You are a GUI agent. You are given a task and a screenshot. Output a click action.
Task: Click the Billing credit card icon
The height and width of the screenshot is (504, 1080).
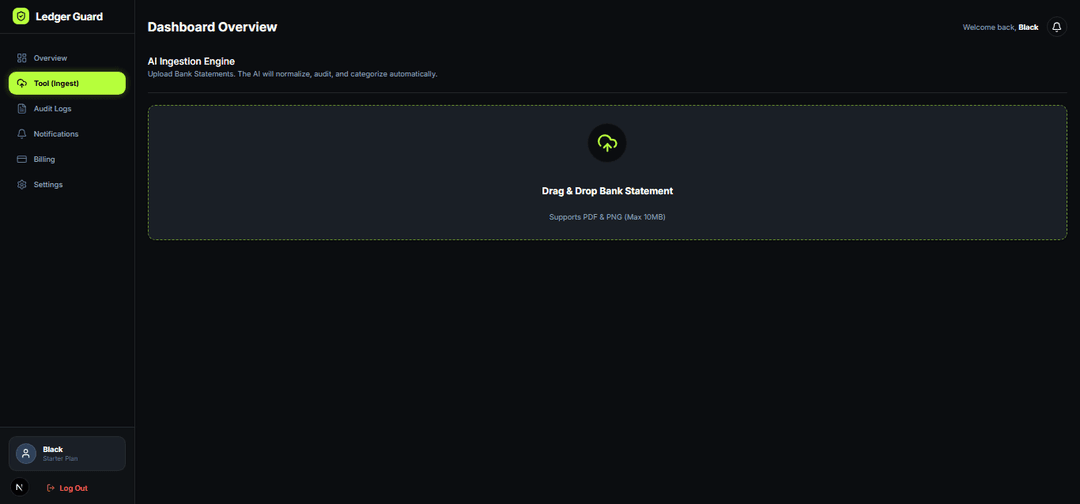(22, 159)
